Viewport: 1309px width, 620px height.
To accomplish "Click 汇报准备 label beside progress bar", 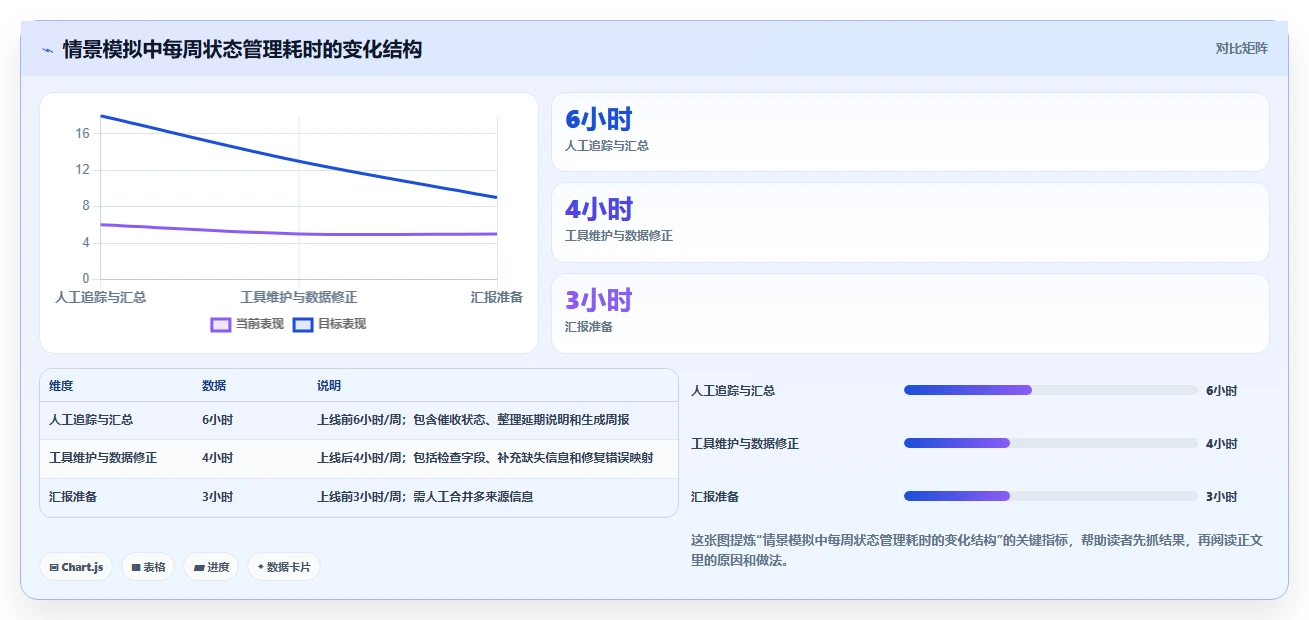I will coord(715,497).
